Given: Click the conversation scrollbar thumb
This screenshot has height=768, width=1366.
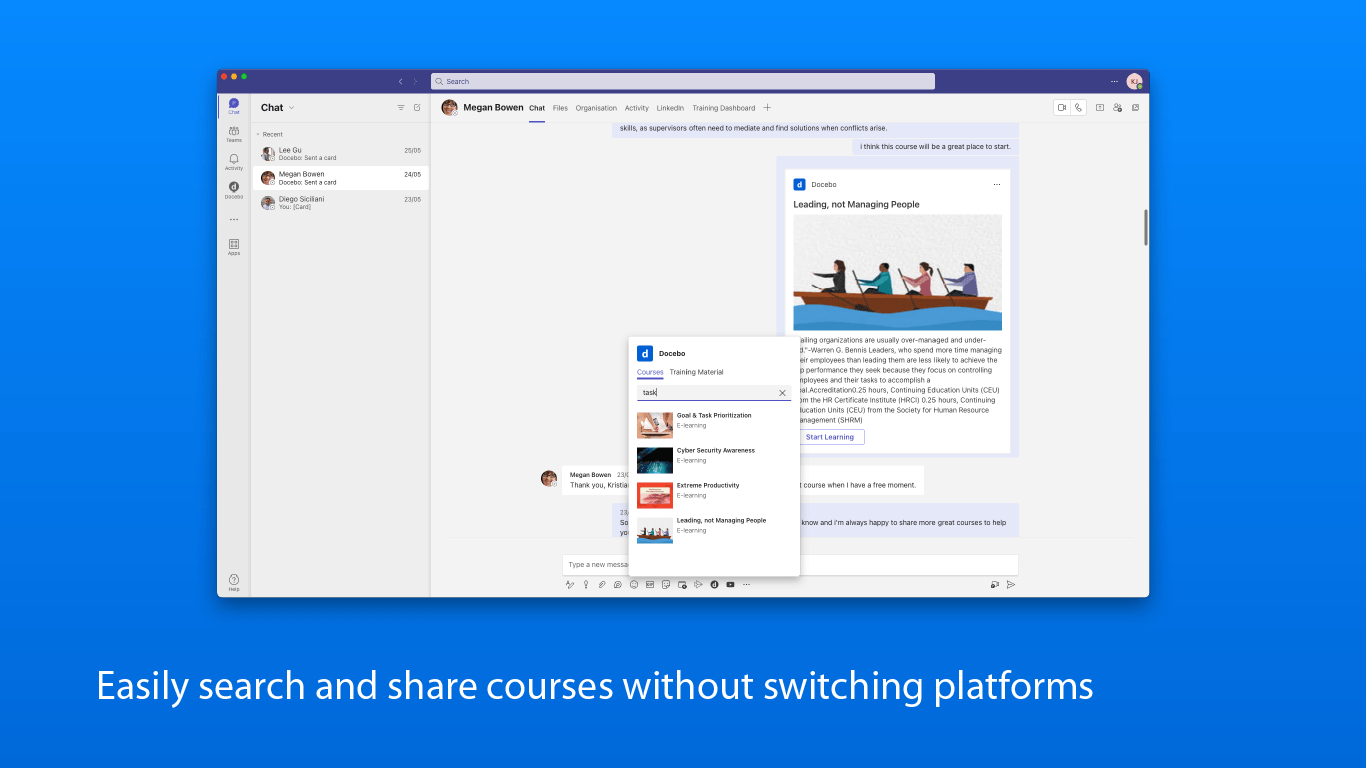Looking at the screenshot, I should [x=1146, y=228].
